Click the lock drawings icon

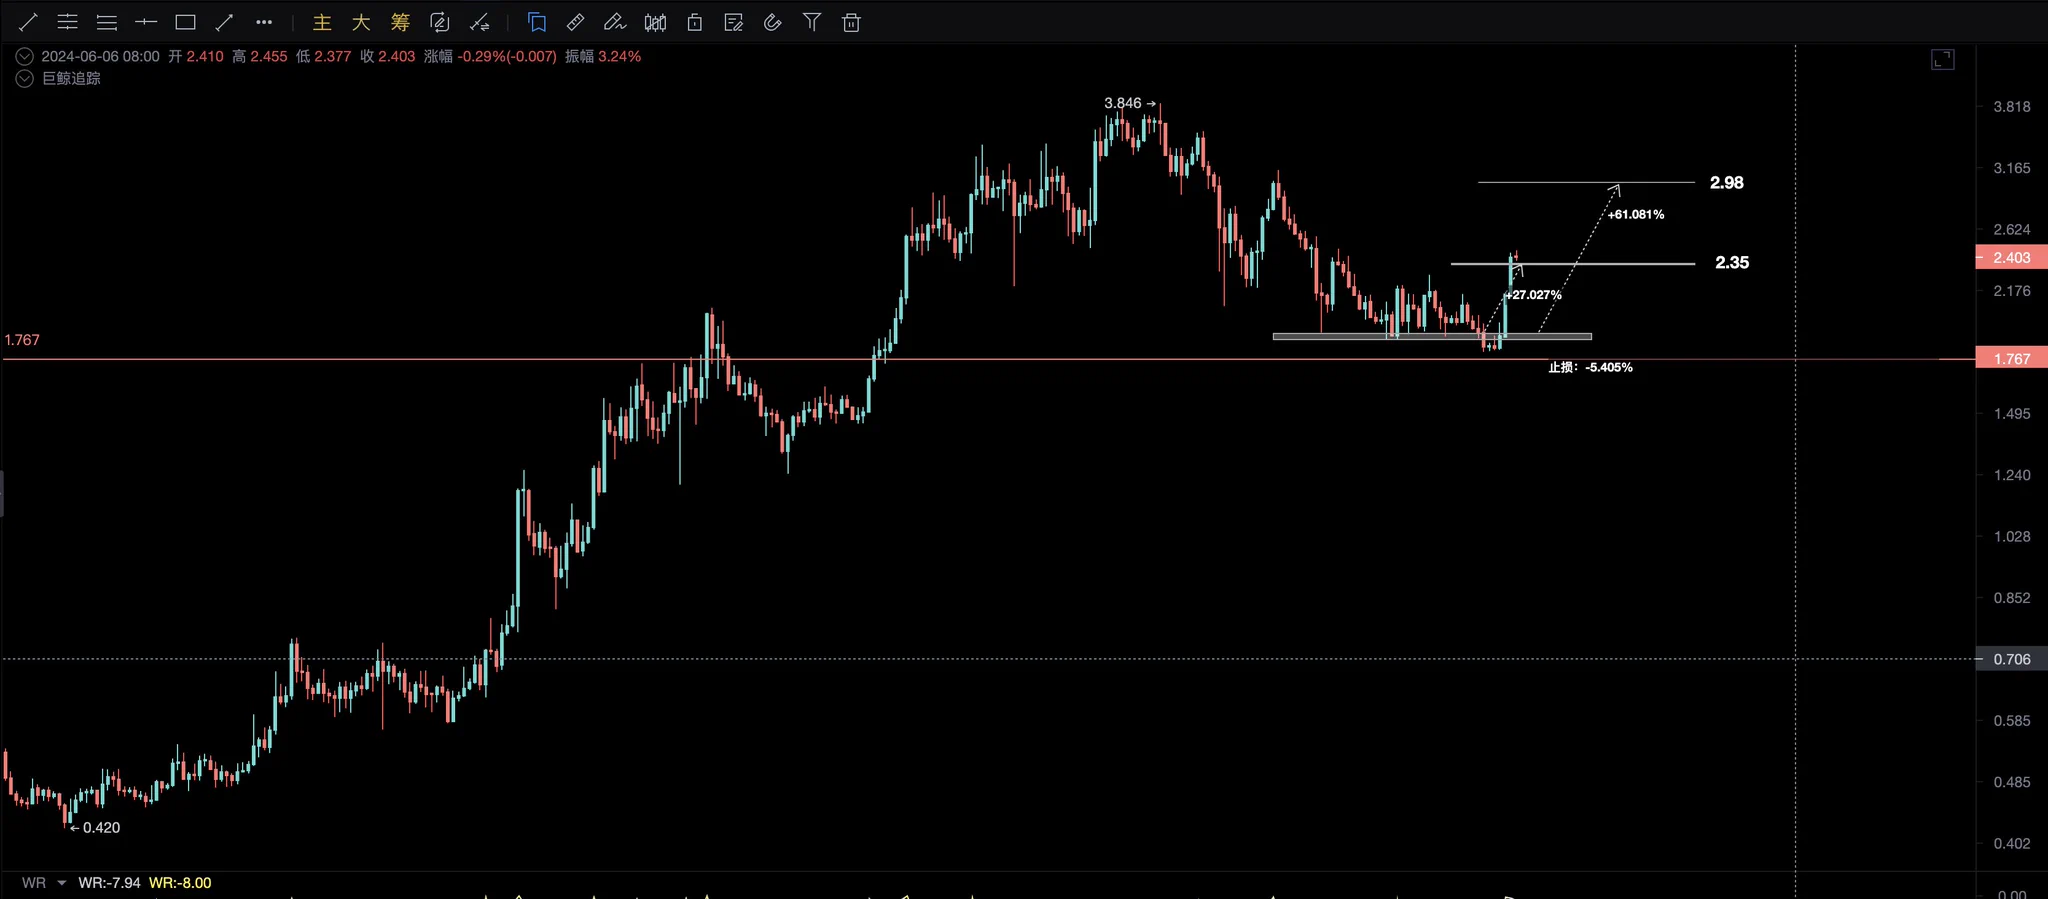click(x=694, y=22)
